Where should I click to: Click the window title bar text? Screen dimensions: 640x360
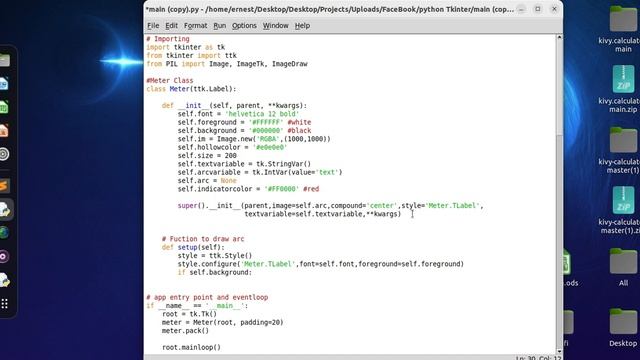point(330,9)
